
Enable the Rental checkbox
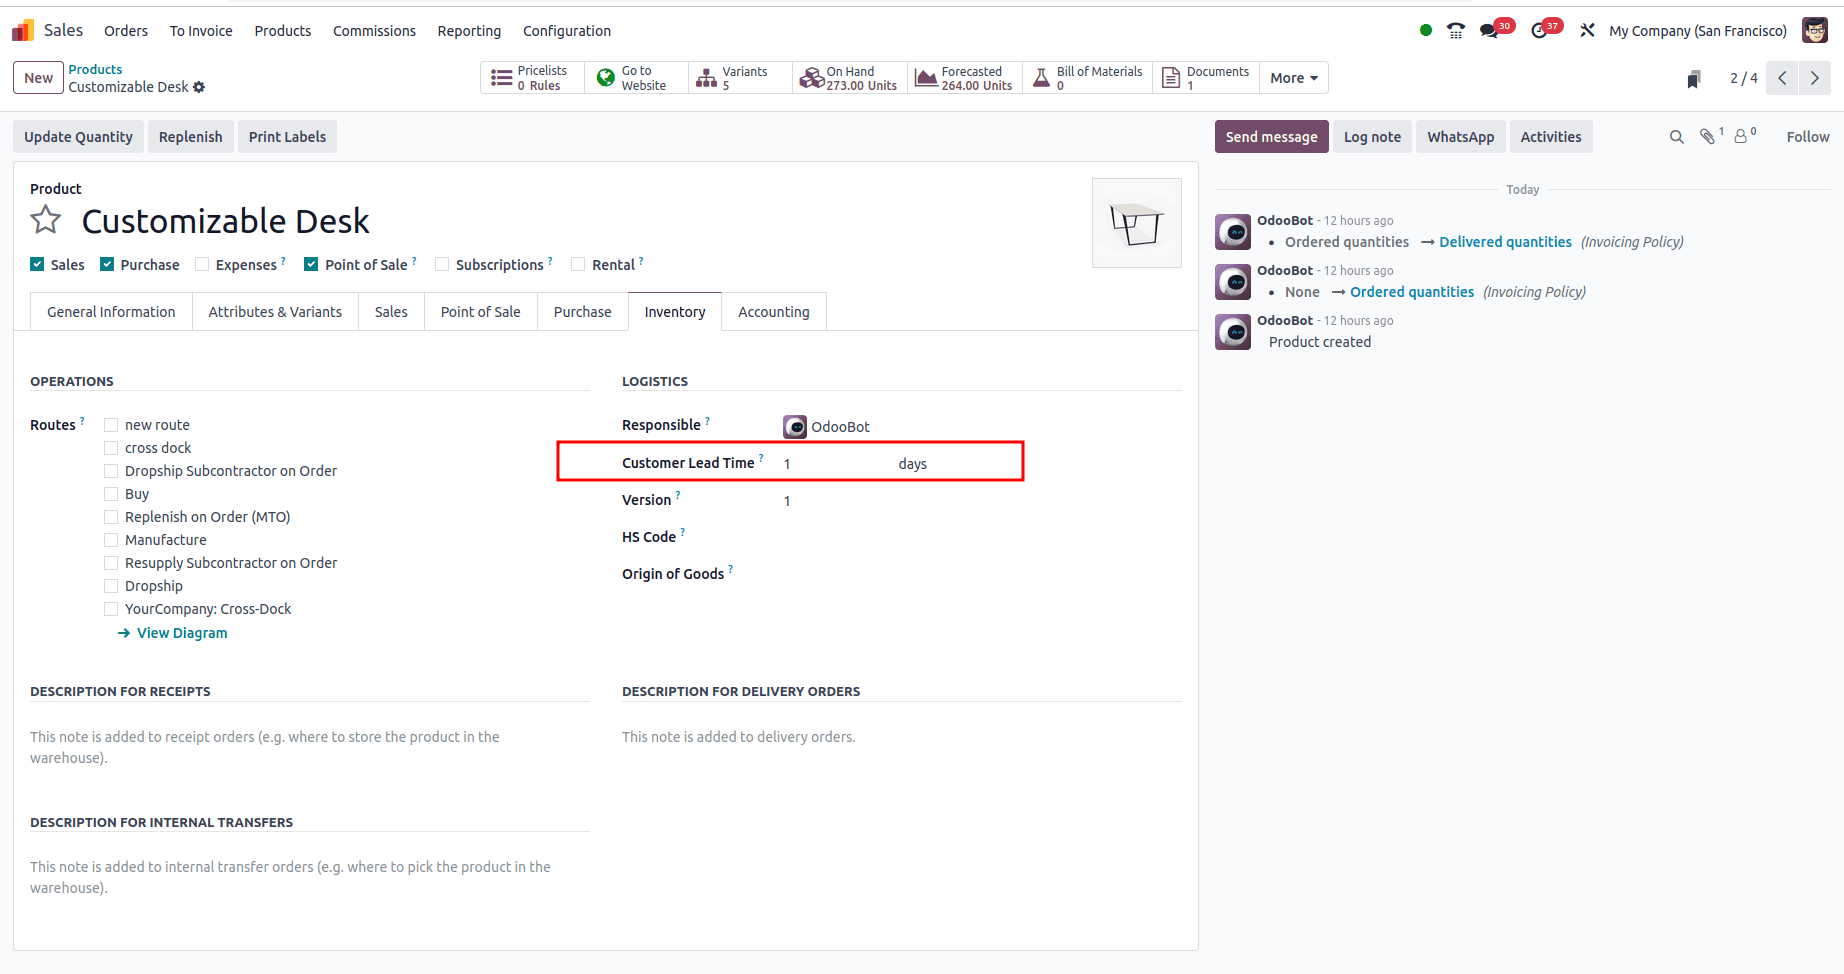[x=578, y=264]
